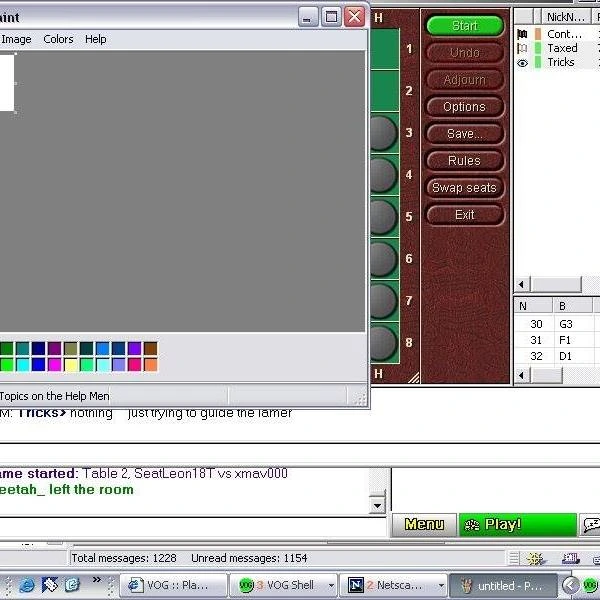Click the computer icon in status bar

(x=570, y=559)
